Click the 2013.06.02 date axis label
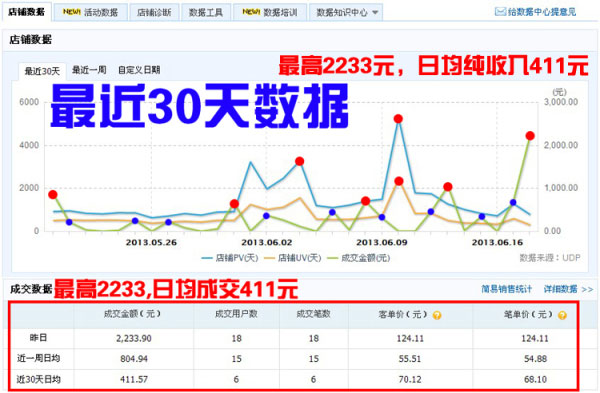The width and height of the screenshot is (600, 393). pos(267,242)
